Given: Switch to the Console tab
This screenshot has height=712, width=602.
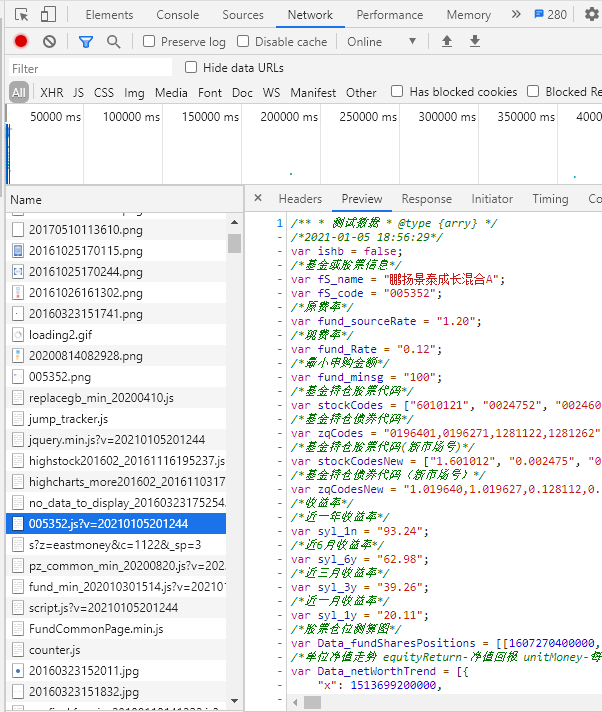Looking at the screenshot, I should click(x=178, y=15).
